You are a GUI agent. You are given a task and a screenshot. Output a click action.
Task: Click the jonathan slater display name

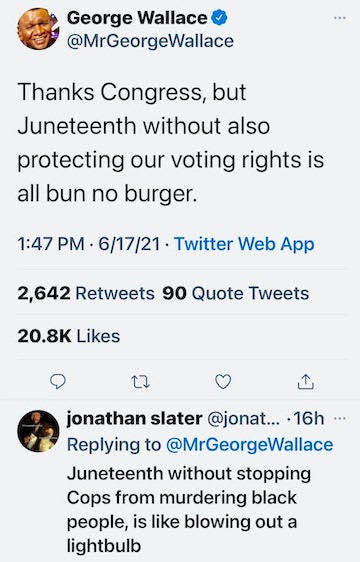(x=134, y=418)
